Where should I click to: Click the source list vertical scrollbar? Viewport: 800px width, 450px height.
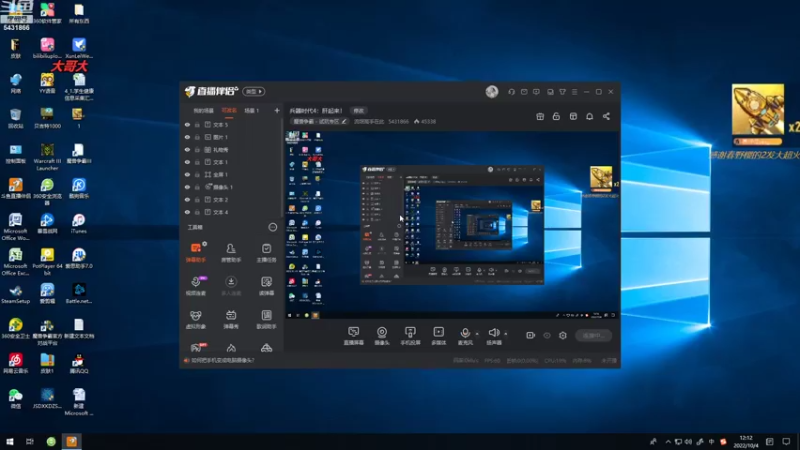[282, 166]
